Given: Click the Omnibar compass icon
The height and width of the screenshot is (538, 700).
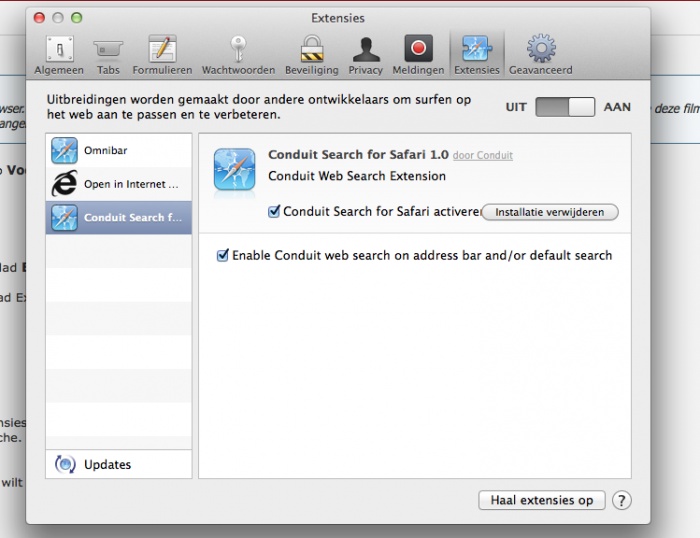Looking at the screenshot, I should click(x=64, y=150).
